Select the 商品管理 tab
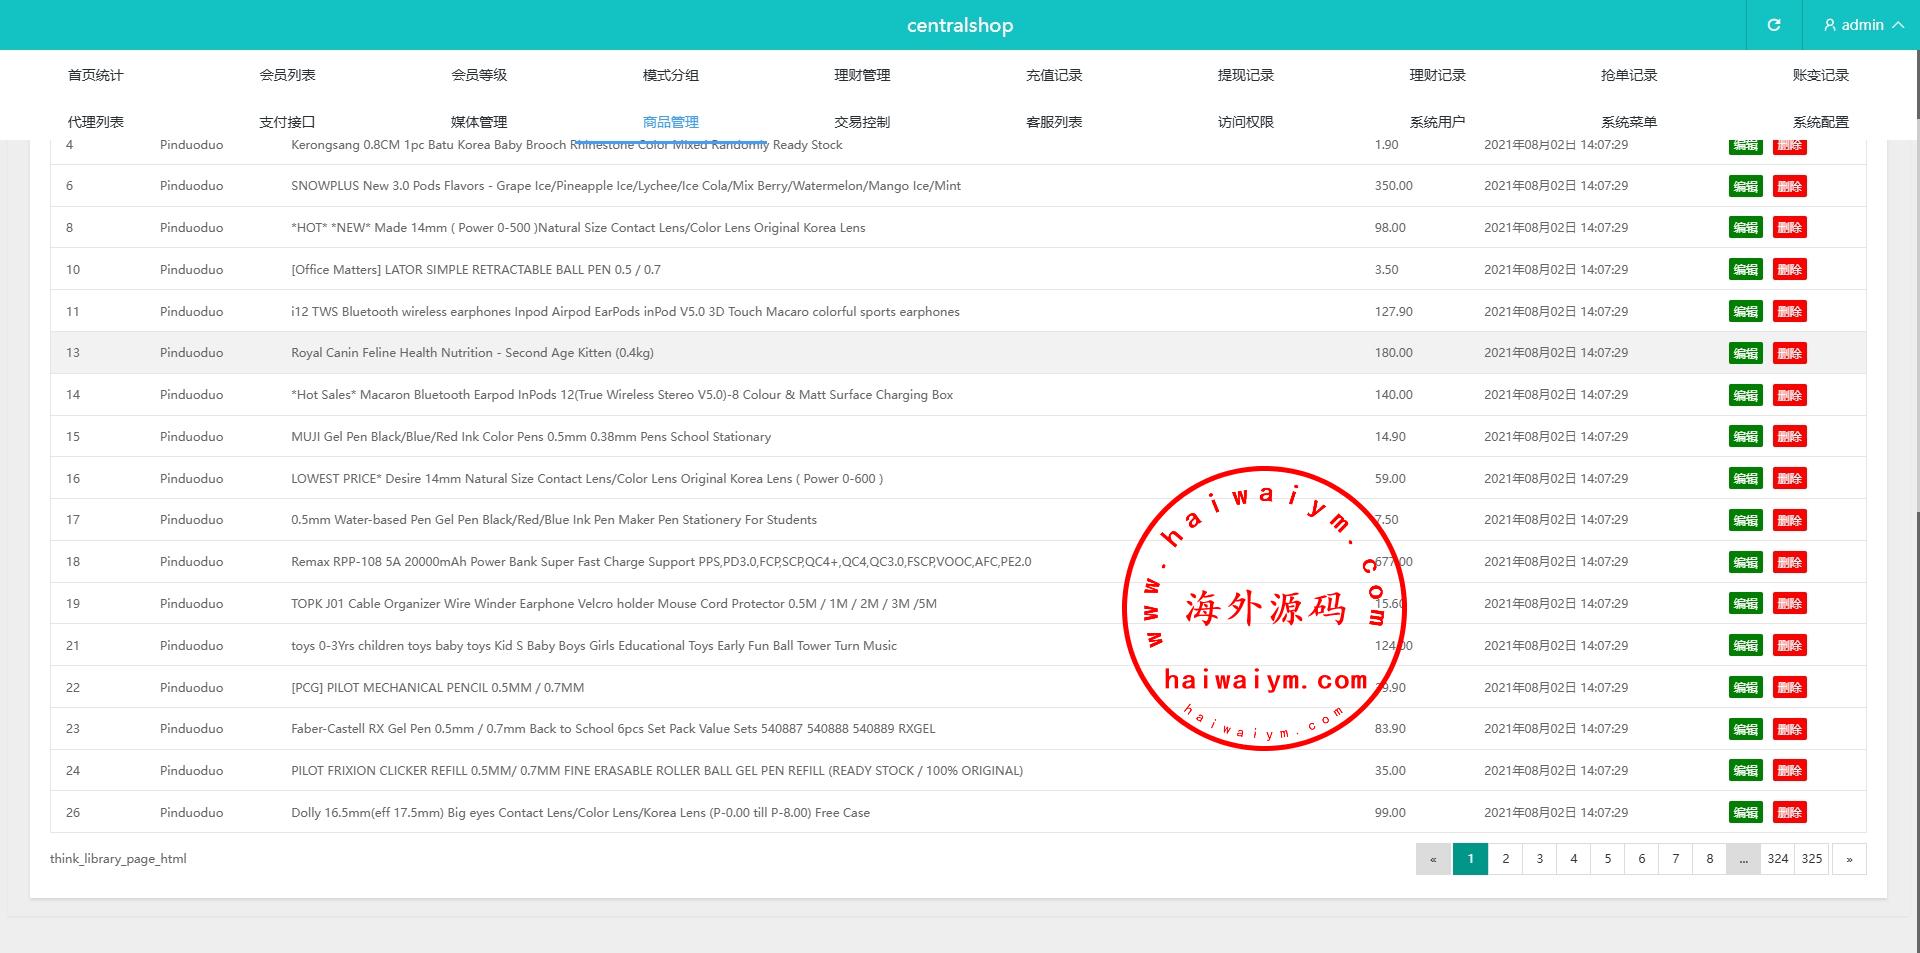Viewport: 1920px width, 953px height. coord(670,122)
